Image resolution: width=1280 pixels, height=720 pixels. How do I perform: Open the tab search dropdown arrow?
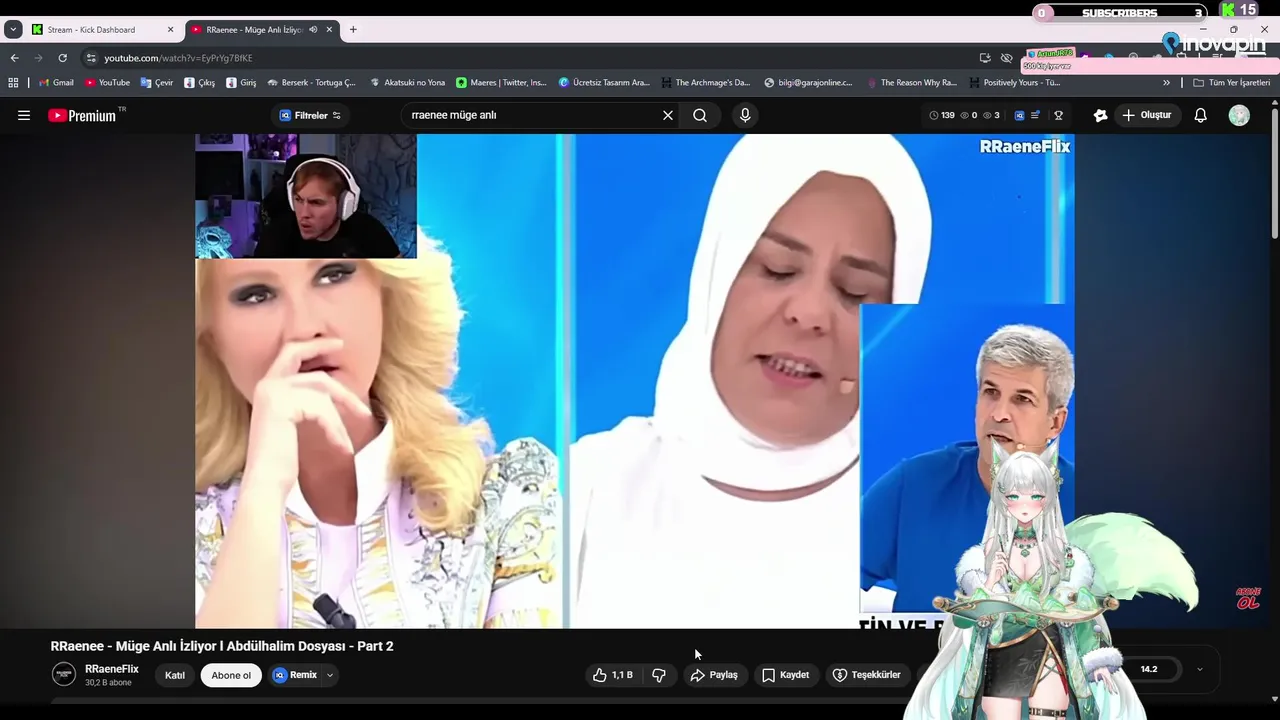coord(13,30)
